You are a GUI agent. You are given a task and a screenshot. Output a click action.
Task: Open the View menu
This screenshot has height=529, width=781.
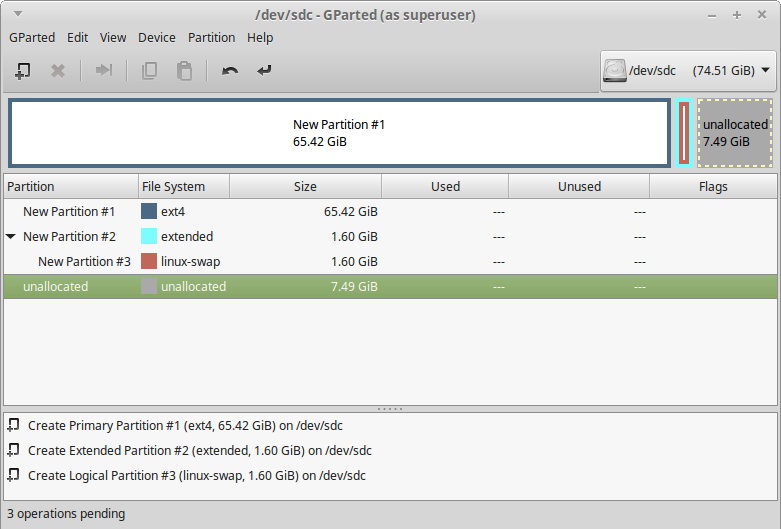113,38
